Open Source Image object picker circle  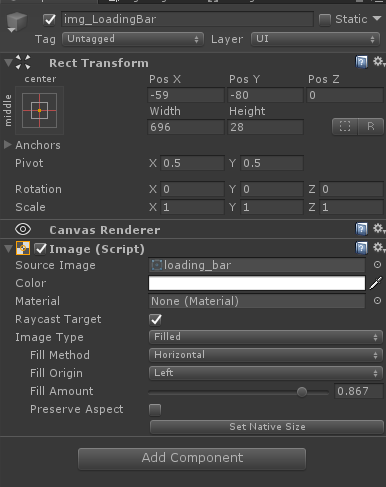[377, 265]
